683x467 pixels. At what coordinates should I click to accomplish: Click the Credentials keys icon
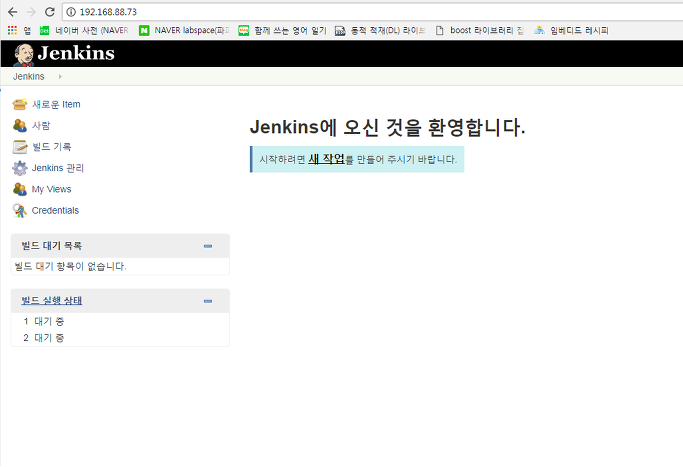pos(20,210)
